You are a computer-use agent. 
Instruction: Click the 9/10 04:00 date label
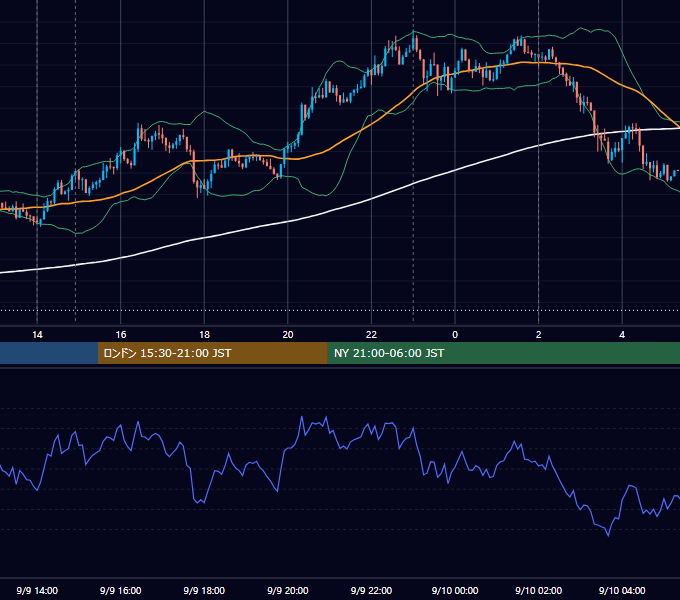(x=622, y=590)
